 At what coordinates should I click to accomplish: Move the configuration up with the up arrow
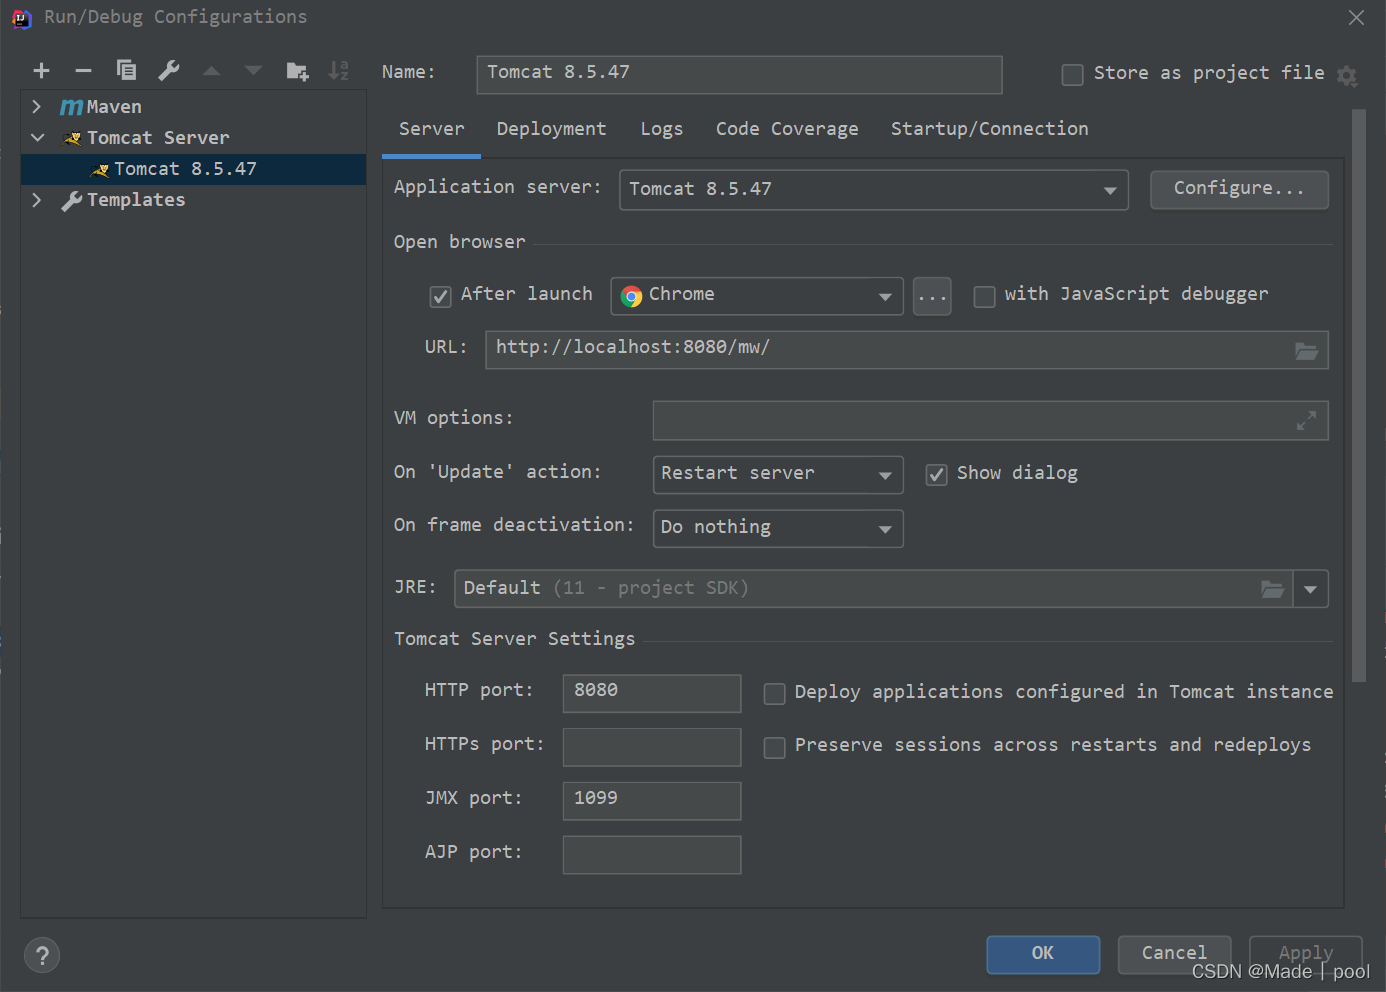pyautogui.click(x=211, y=71)
